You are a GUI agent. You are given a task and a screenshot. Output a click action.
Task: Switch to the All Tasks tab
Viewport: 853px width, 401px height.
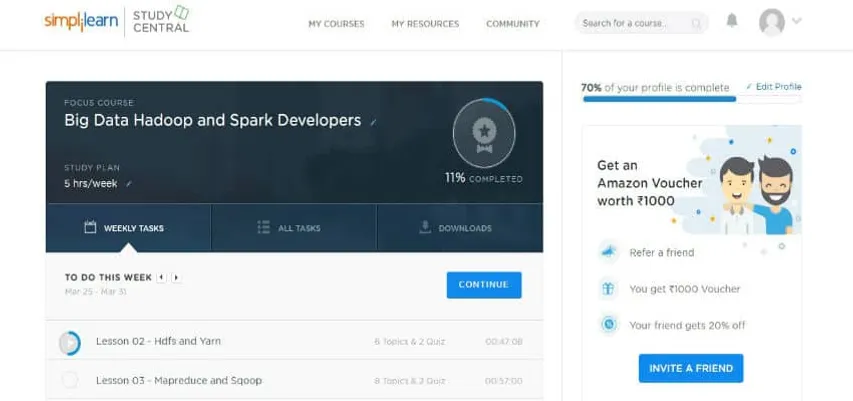tap(293, 228)
